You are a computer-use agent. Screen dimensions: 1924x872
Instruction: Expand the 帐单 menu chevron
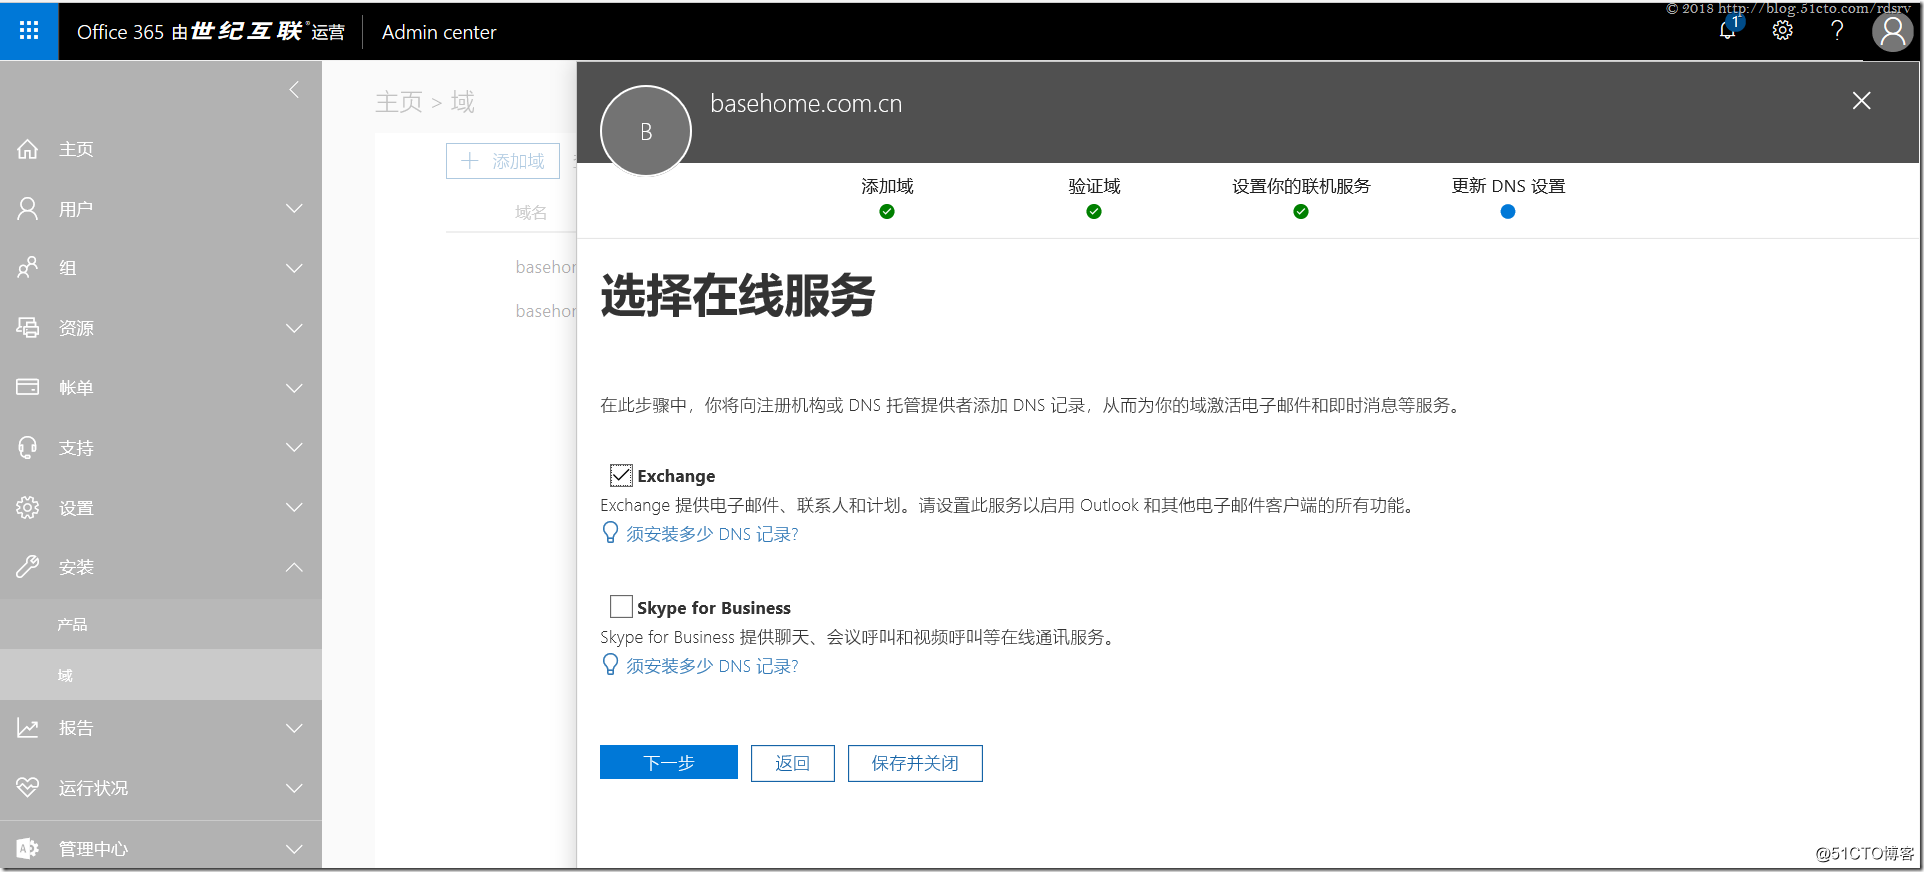pyautogui.click(x=294, y=388)
